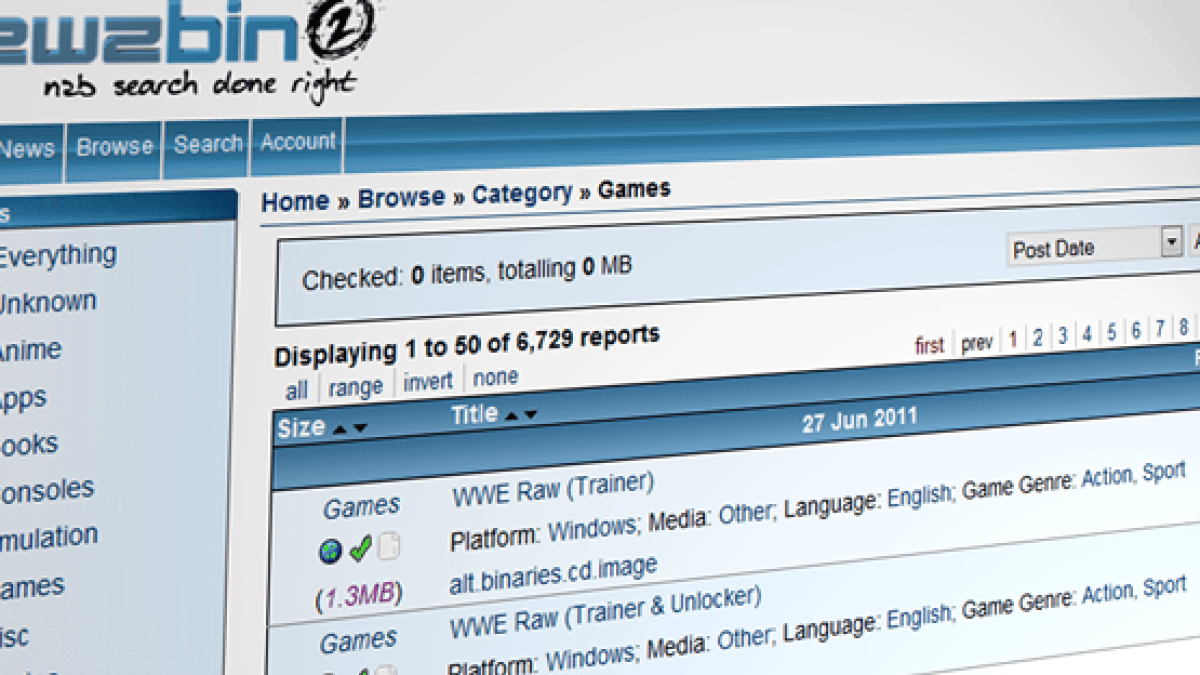Go to results page 3
Image resolution: width=1200 pixels, height=675 pixels.
tap(1062, 336)
